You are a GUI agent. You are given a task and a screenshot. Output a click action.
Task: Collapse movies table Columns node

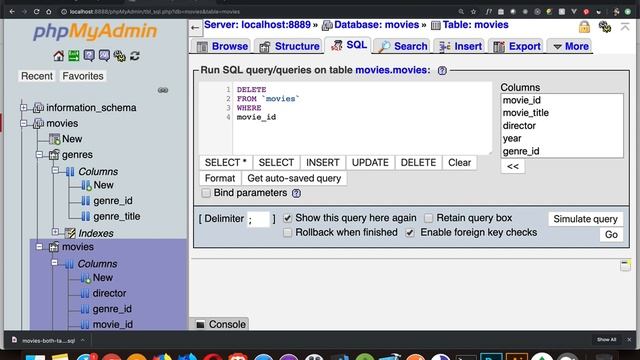pyautogui.click(x=54, y=263)
